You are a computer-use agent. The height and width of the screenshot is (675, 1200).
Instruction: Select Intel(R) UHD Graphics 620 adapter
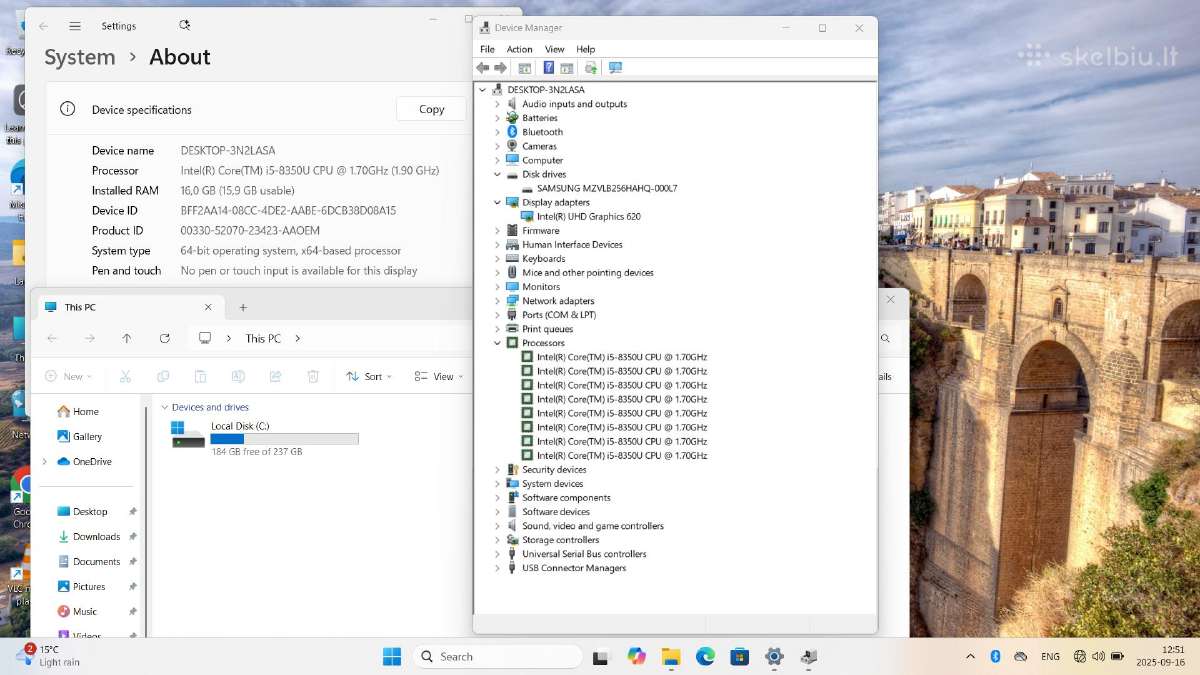coord(588,216)
